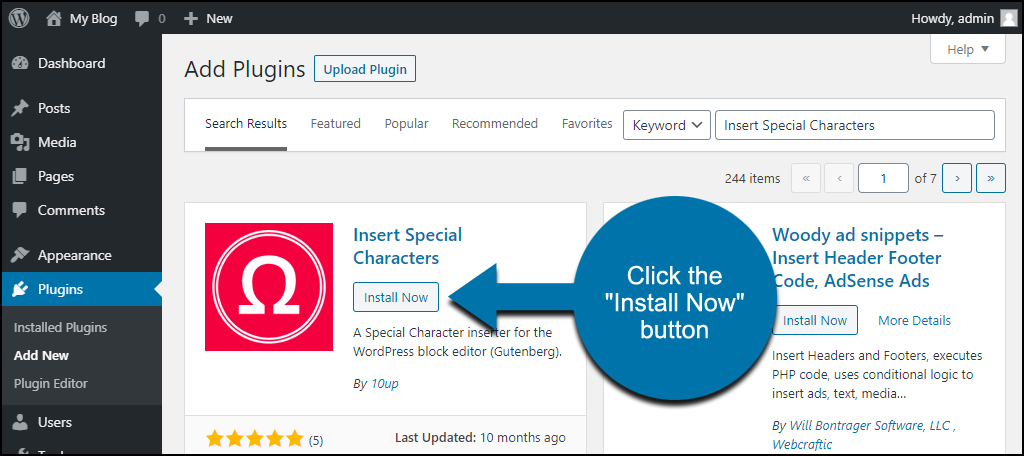Screen dimensions: 1024x456
Task: Click the Users person icon
Action: tap(20, 423)
